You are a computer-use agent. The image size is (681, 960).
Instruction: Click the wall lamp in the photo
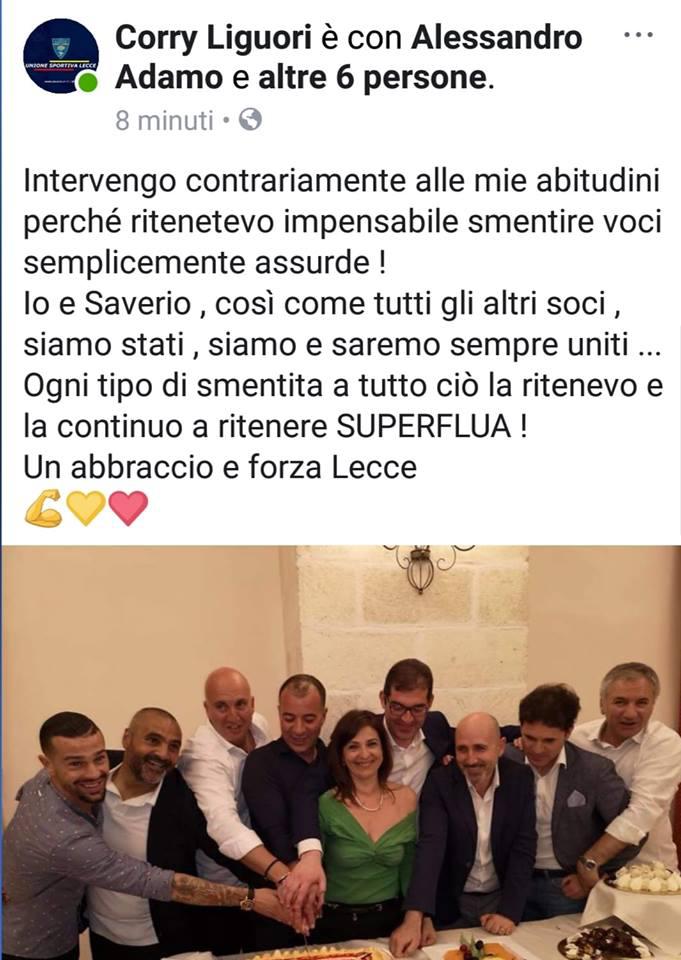(422, 569)
